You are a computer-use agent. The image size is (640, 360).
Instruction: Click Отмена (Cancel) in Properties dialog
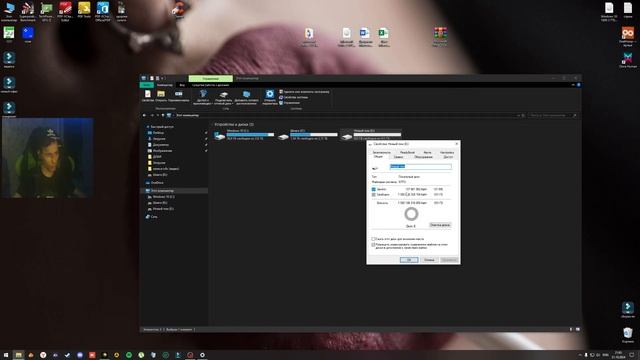[429, 260]
